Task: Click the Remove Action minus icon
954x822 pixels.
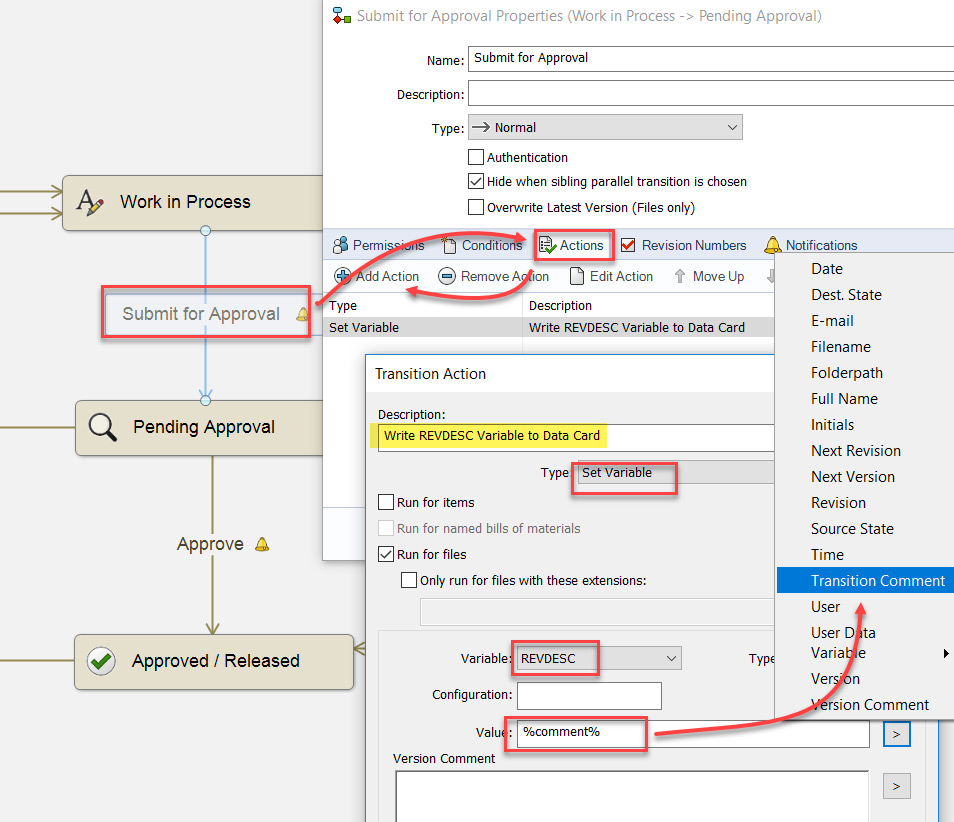Action: click(447, 276)
